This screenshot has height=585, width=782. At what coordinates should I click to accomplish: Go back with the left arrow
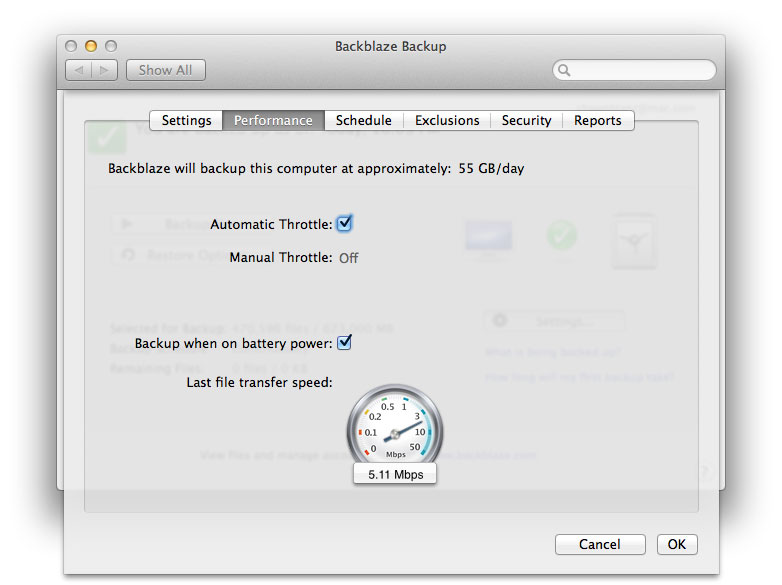click(x=79, y=70)
